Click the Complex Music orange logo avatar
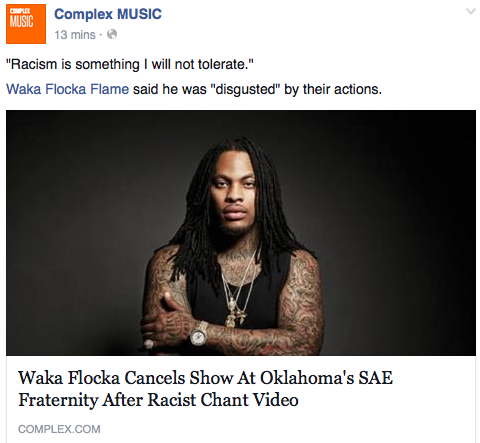The image size is (480, 443). 26,24
